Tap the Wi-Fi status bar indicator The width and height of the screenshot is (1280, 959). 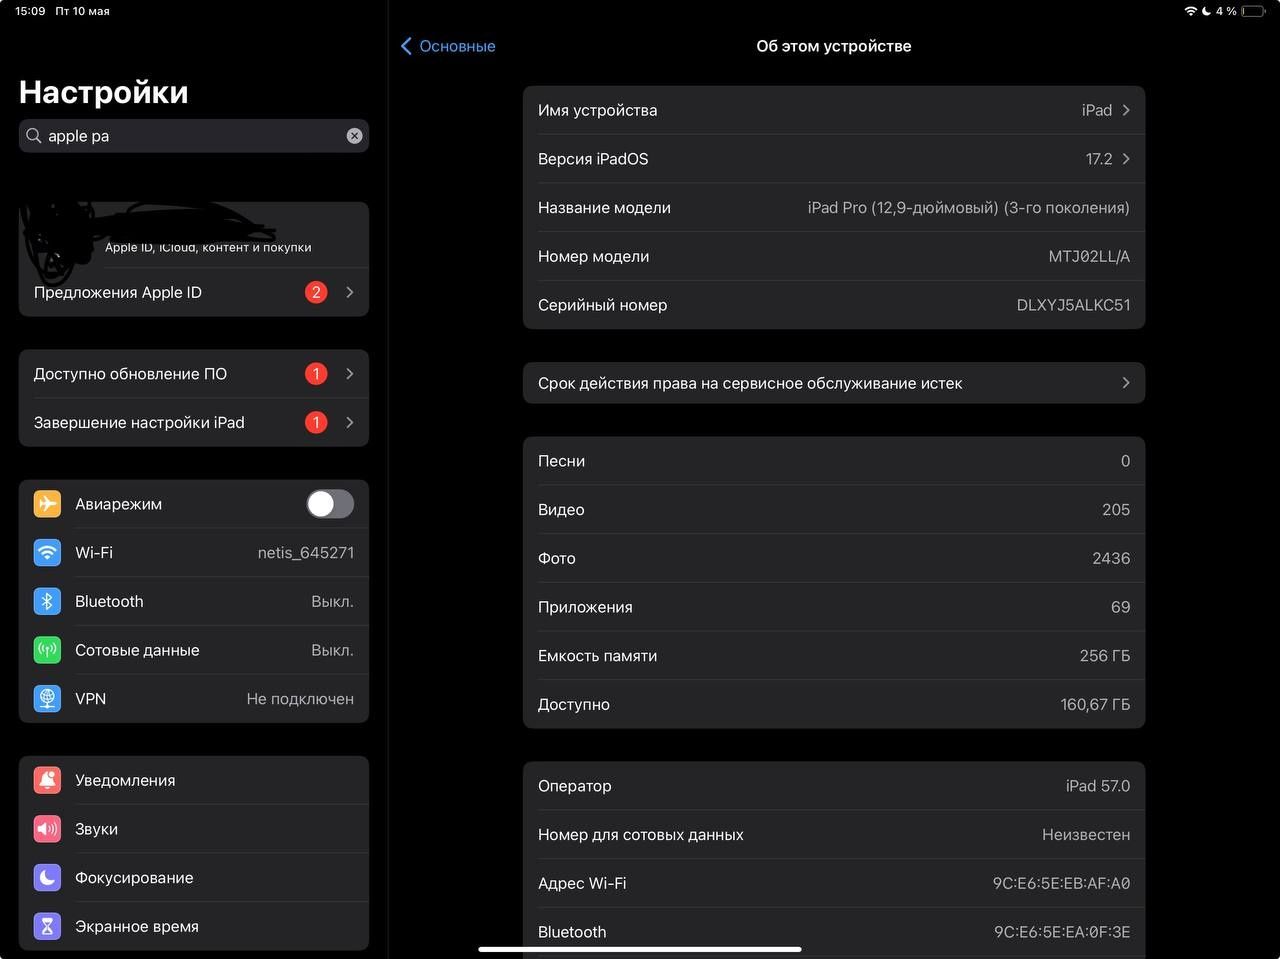(1190, 11)
